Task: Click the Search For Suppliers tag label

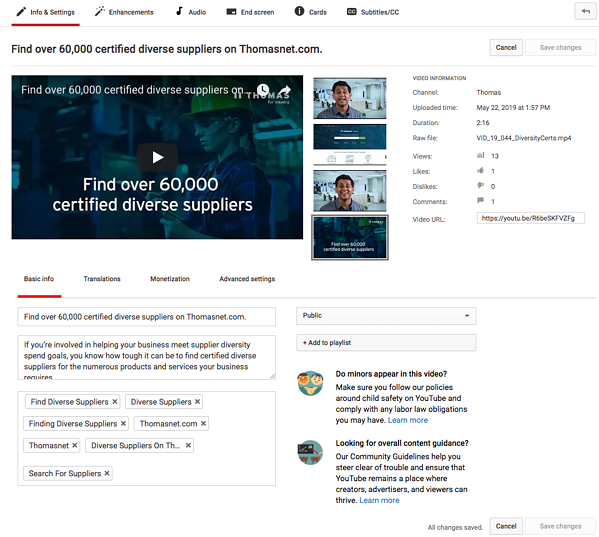Action: click(x=65, y=473)
